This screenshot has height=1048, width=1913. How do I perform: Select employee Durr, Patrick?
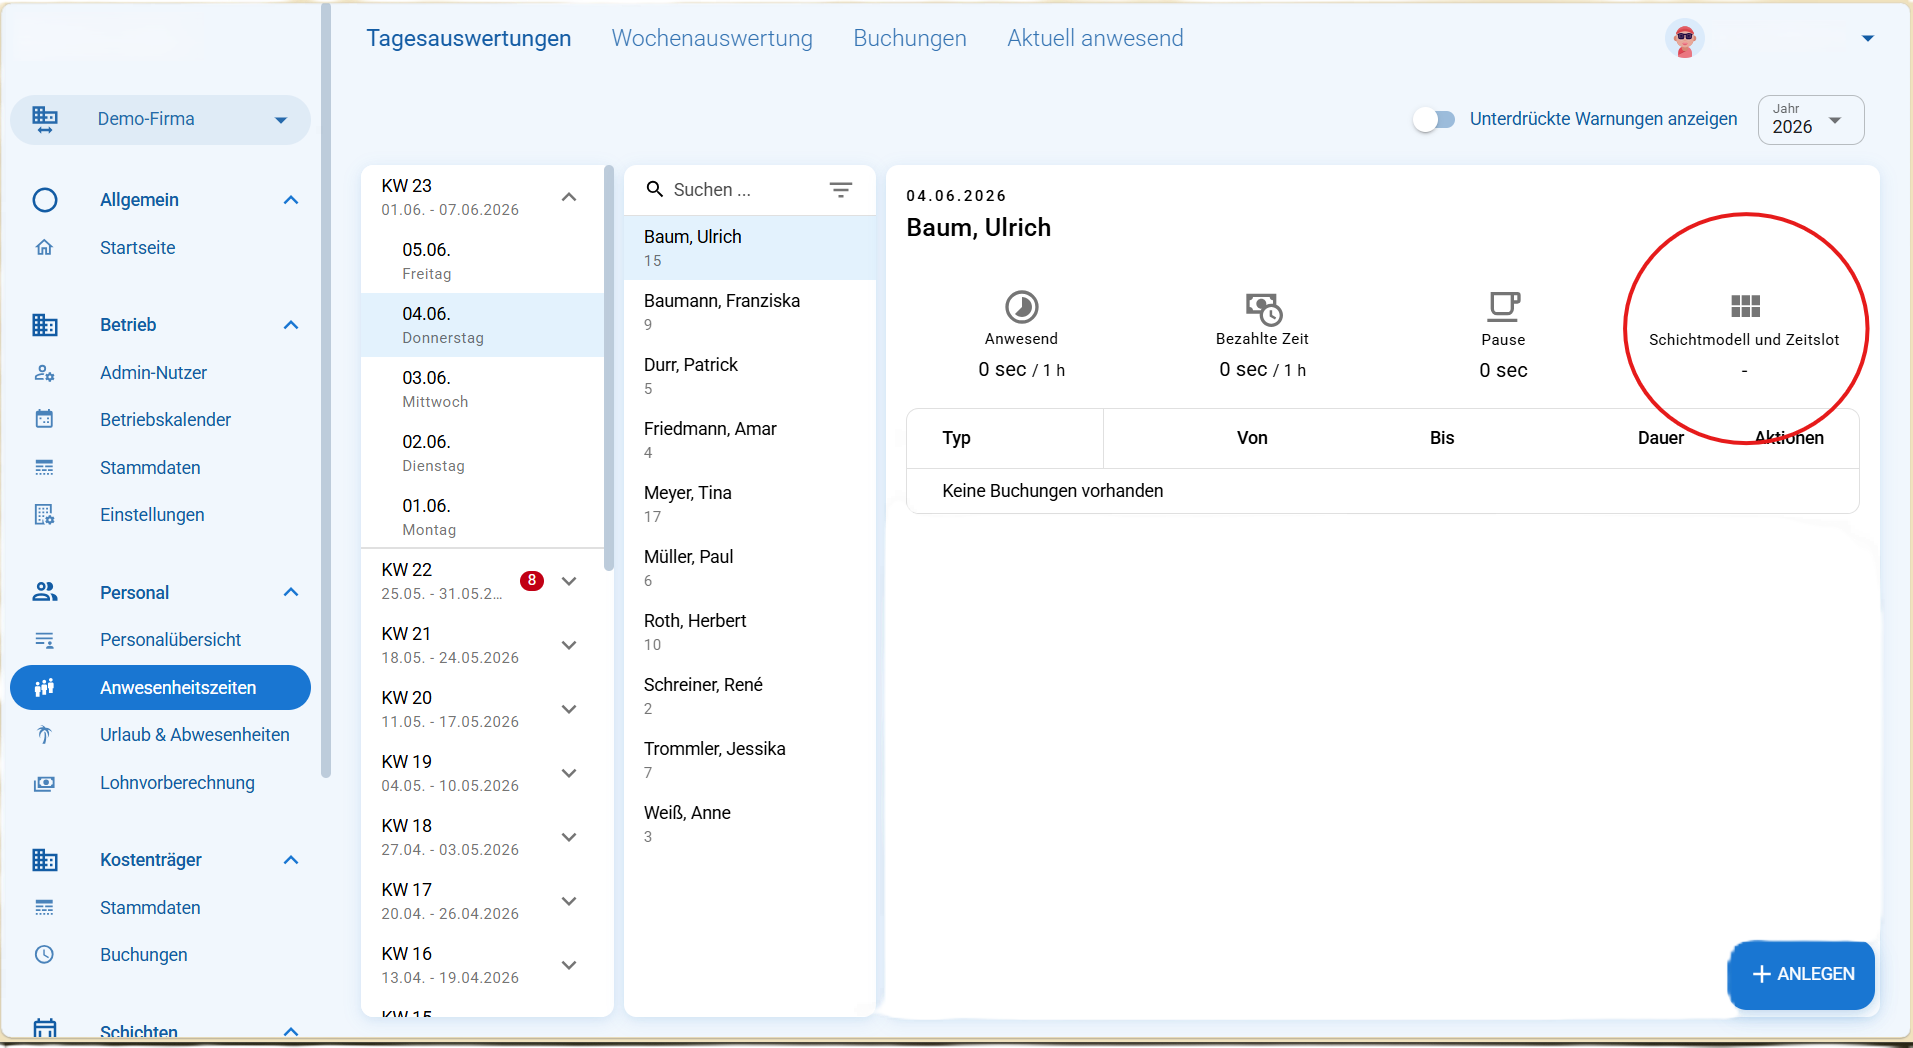(x=749, y=376)
